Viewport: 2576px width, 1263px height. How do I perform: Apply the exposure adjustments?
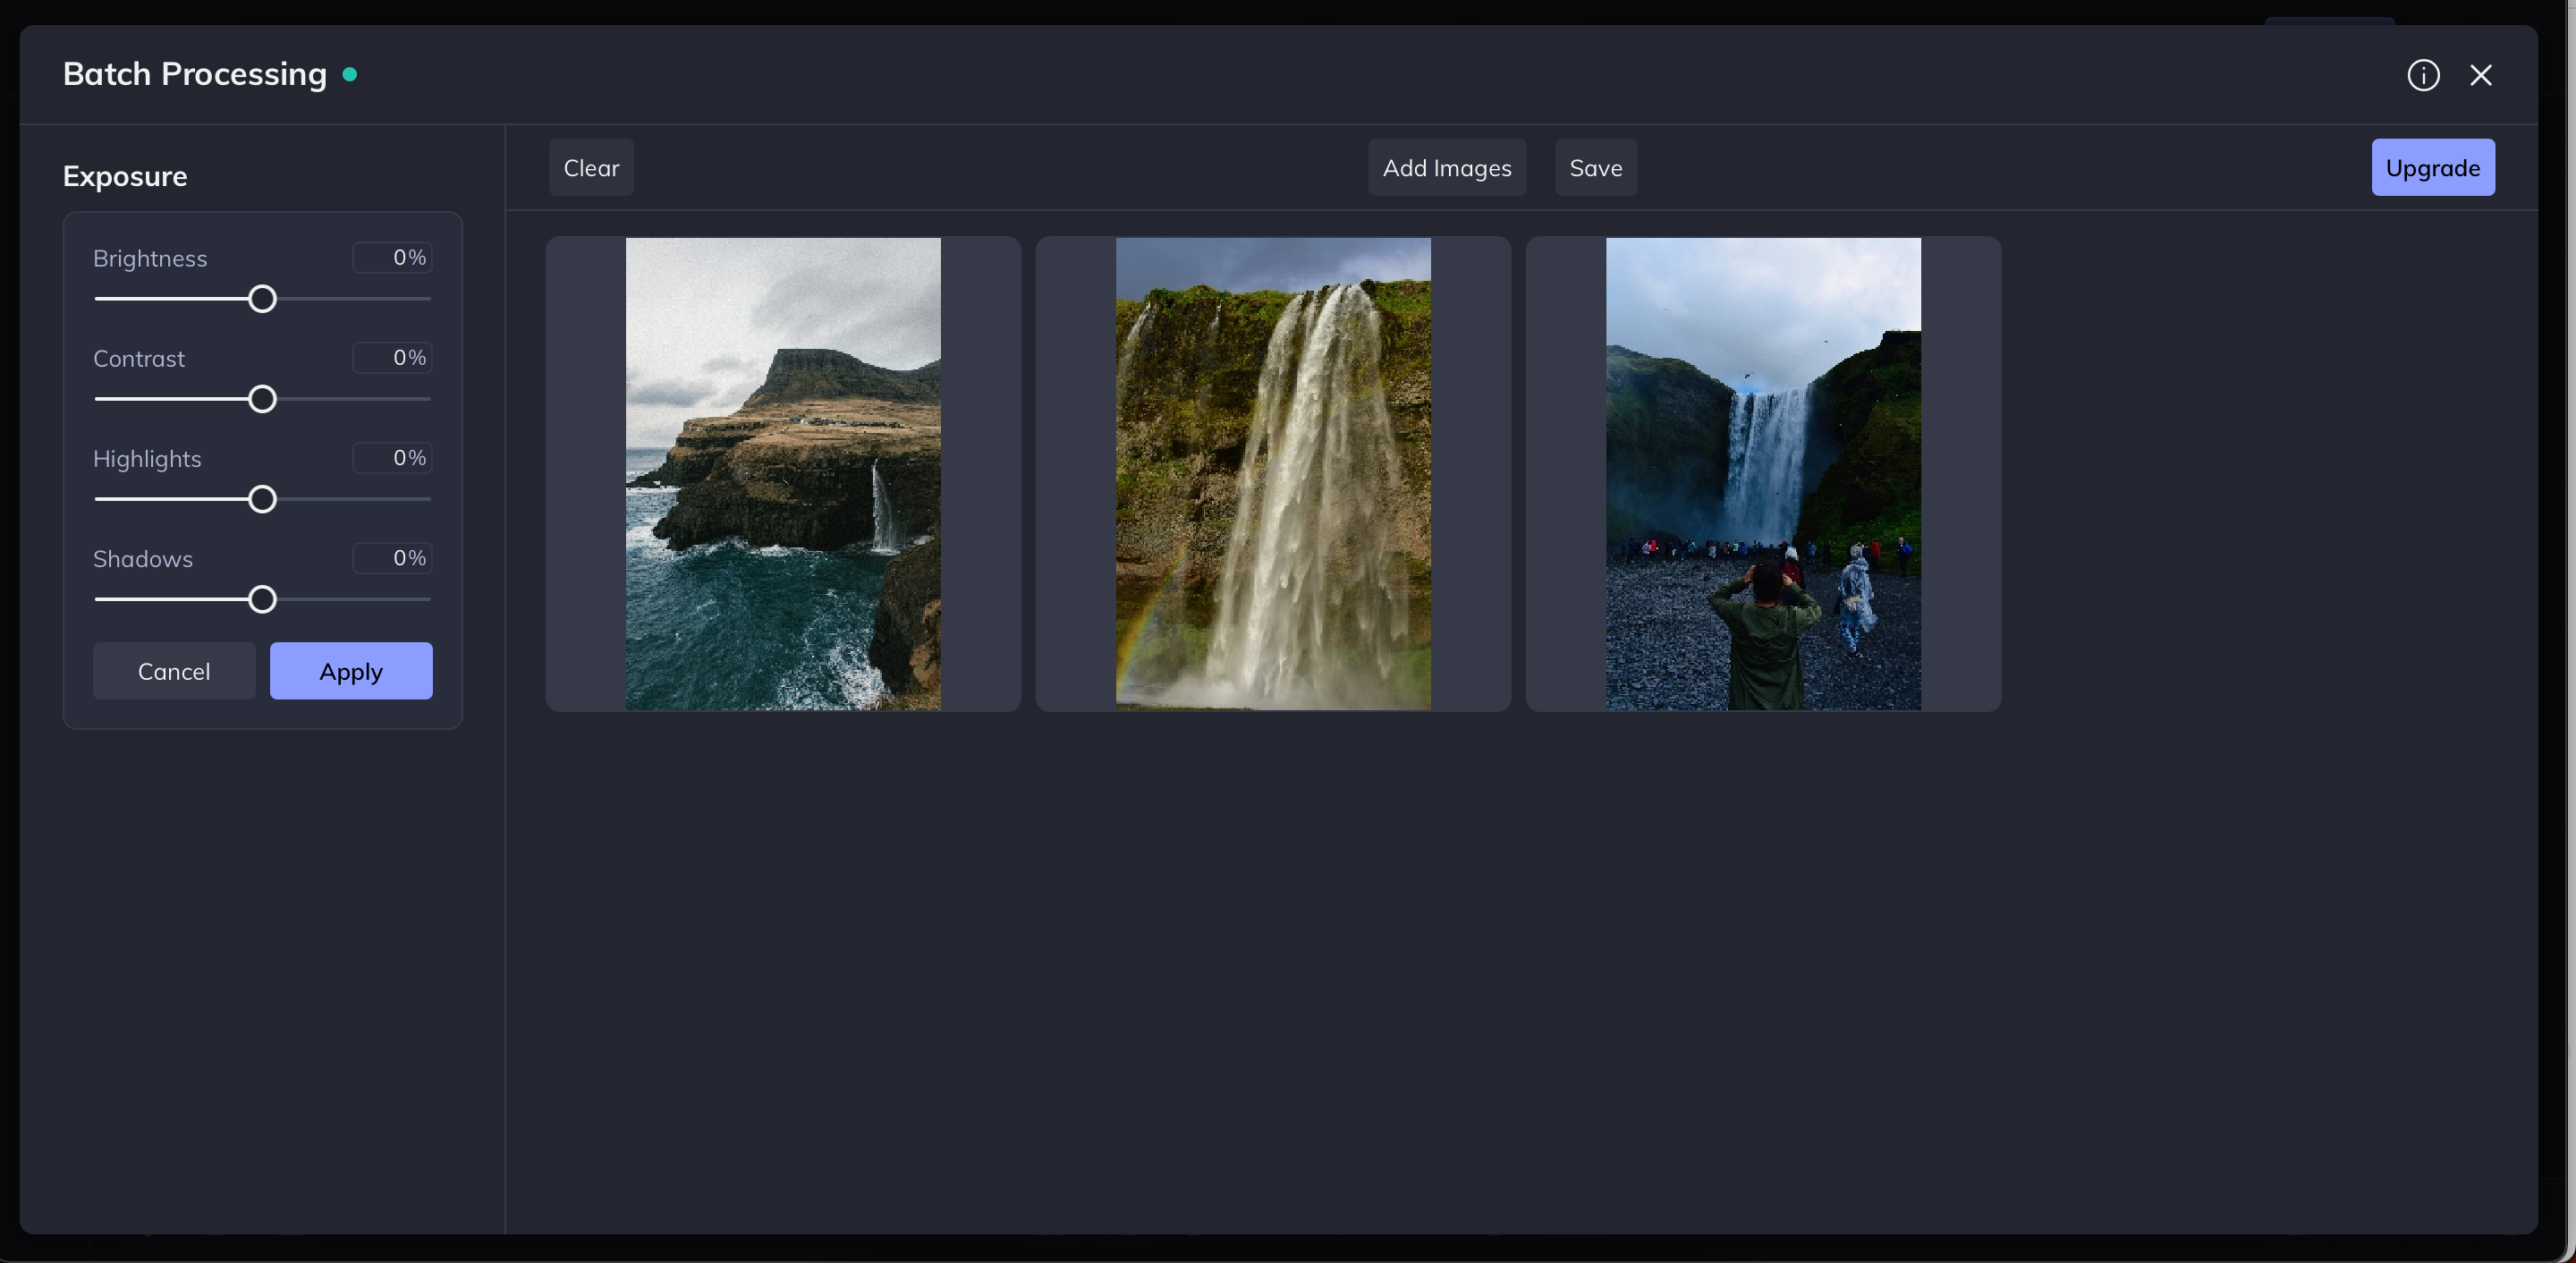(x=351, y=671)
